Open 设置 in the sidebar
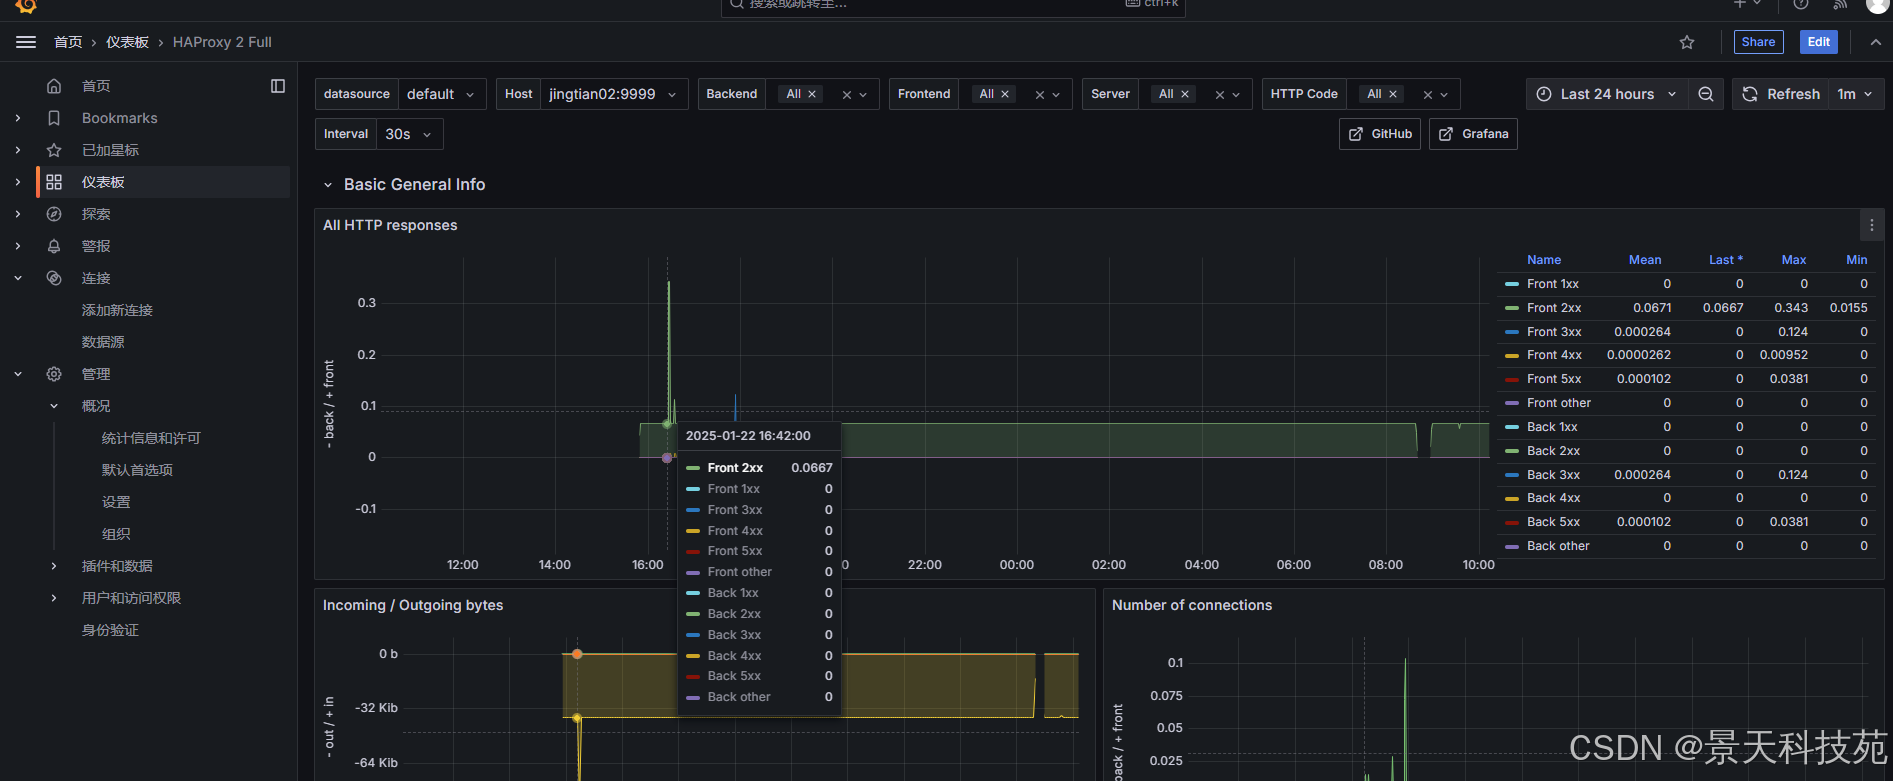 pyautogui.click(x=116, y=502)
